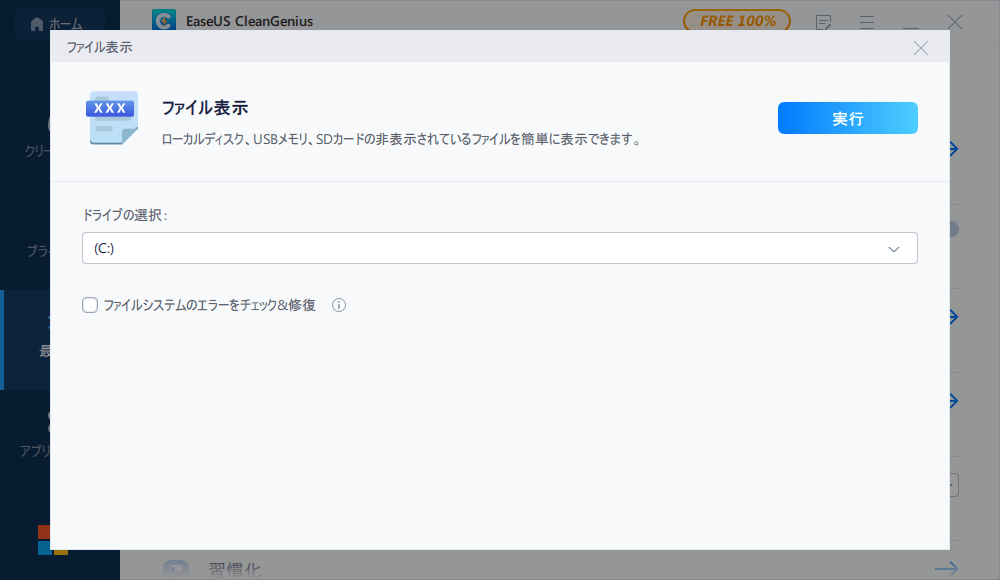This screenshot has height=580, width=1000.
Task: Click the FREE 100% badge
Action: pyautogui.click(x=737, y=20)
